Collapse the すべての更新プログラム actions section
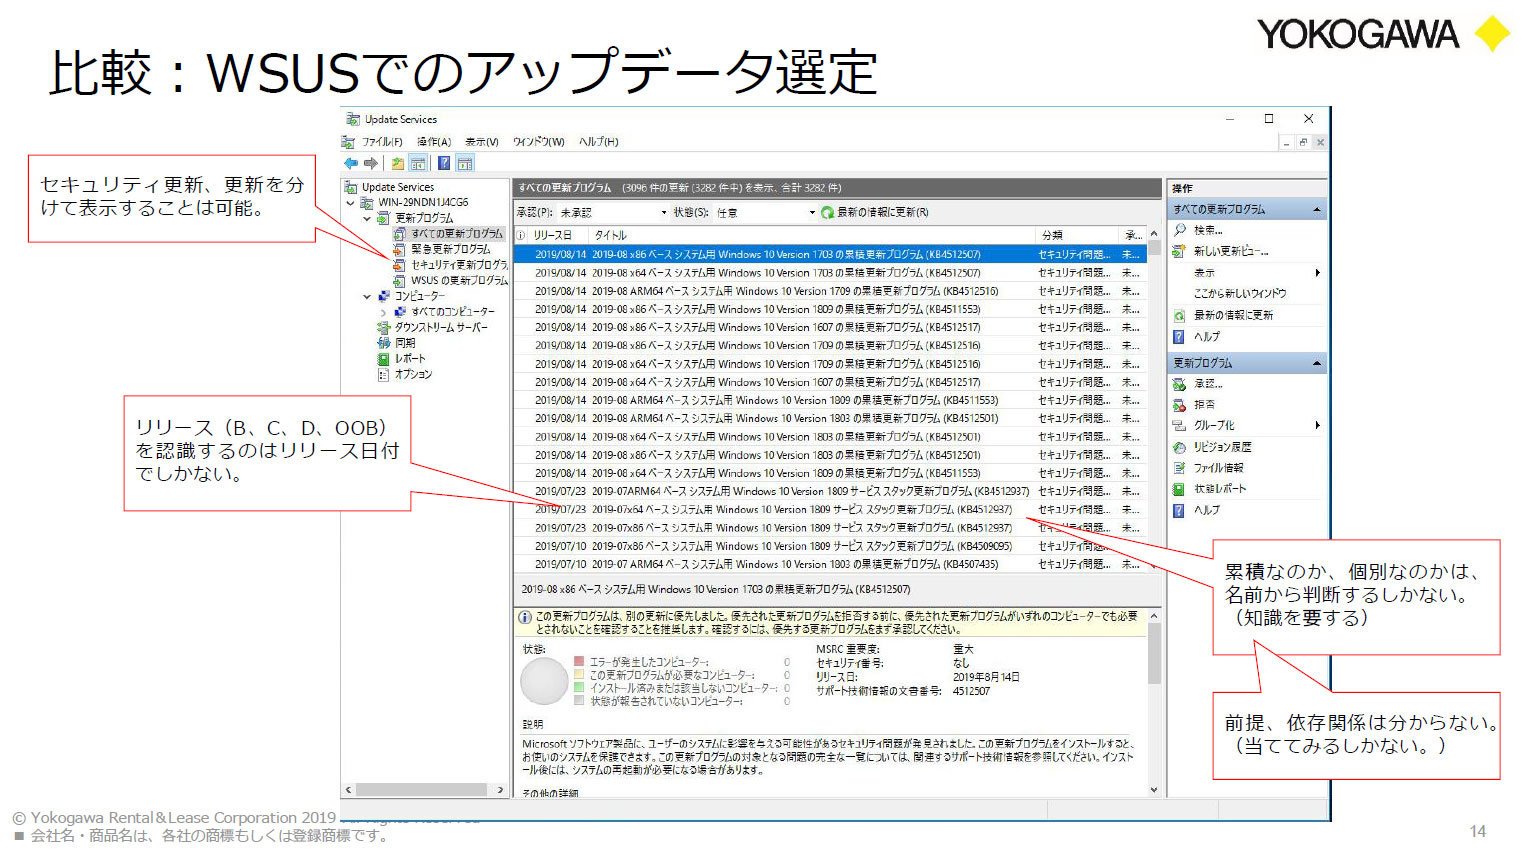Viewport: 1540px width, 856px height. (x=1316, y=209)
